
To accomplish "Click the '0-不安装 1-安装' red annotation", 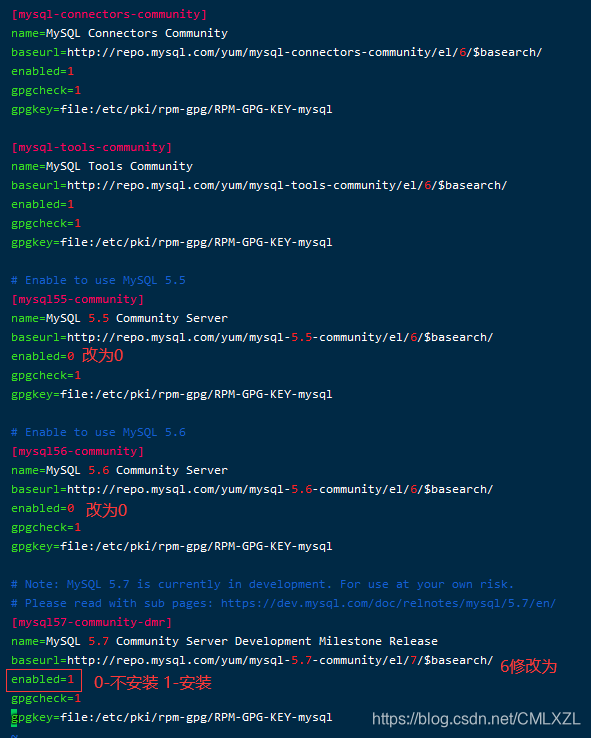I will tap(152, 682).
